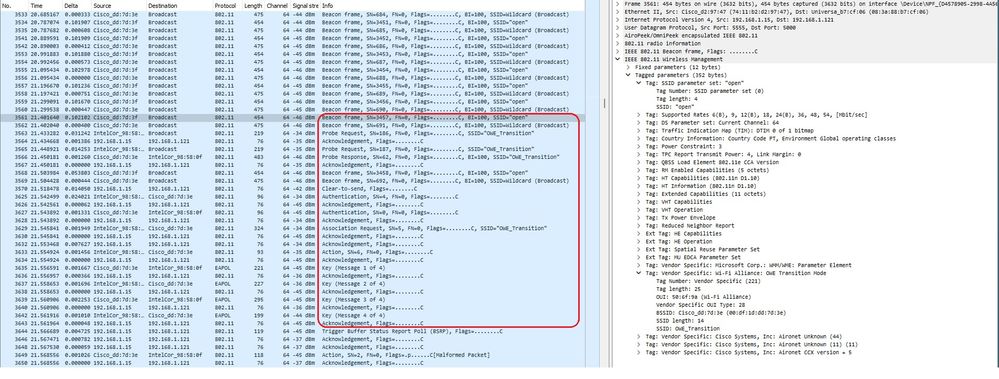Image resolution: width=999 pixels, height=379 pixels.
Task: Click the Length column header
Action: [x=254, y=5]
